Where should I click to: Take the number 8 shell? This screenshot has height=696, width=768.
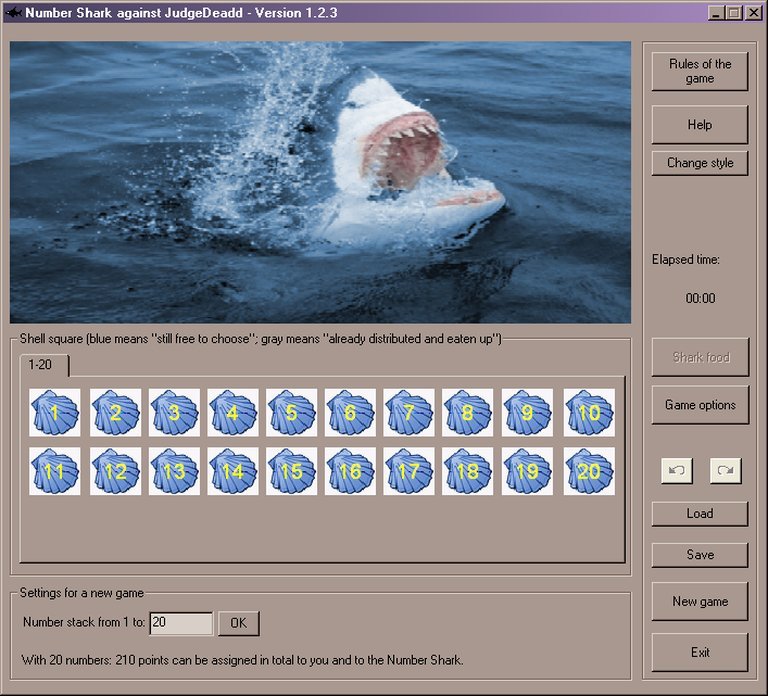point(468,412)
